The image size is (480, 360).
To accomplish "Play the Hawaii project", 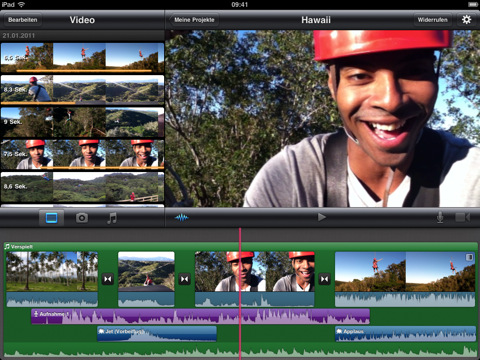I will pos(321,217).
